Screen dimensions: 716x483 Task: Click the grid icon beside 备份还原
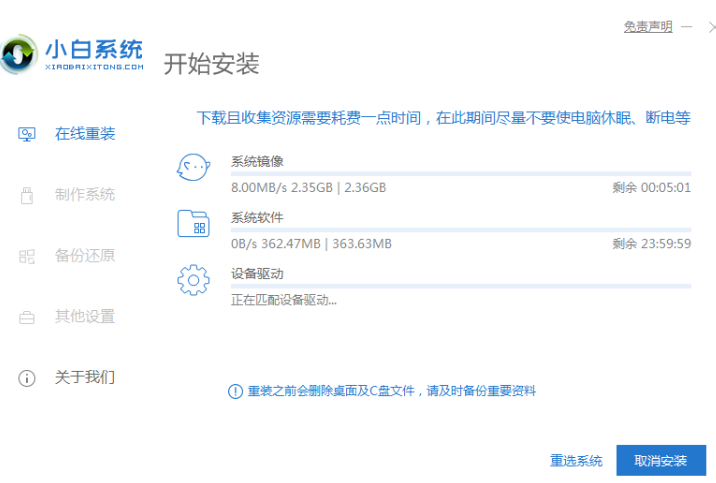(x=27, y=256)
